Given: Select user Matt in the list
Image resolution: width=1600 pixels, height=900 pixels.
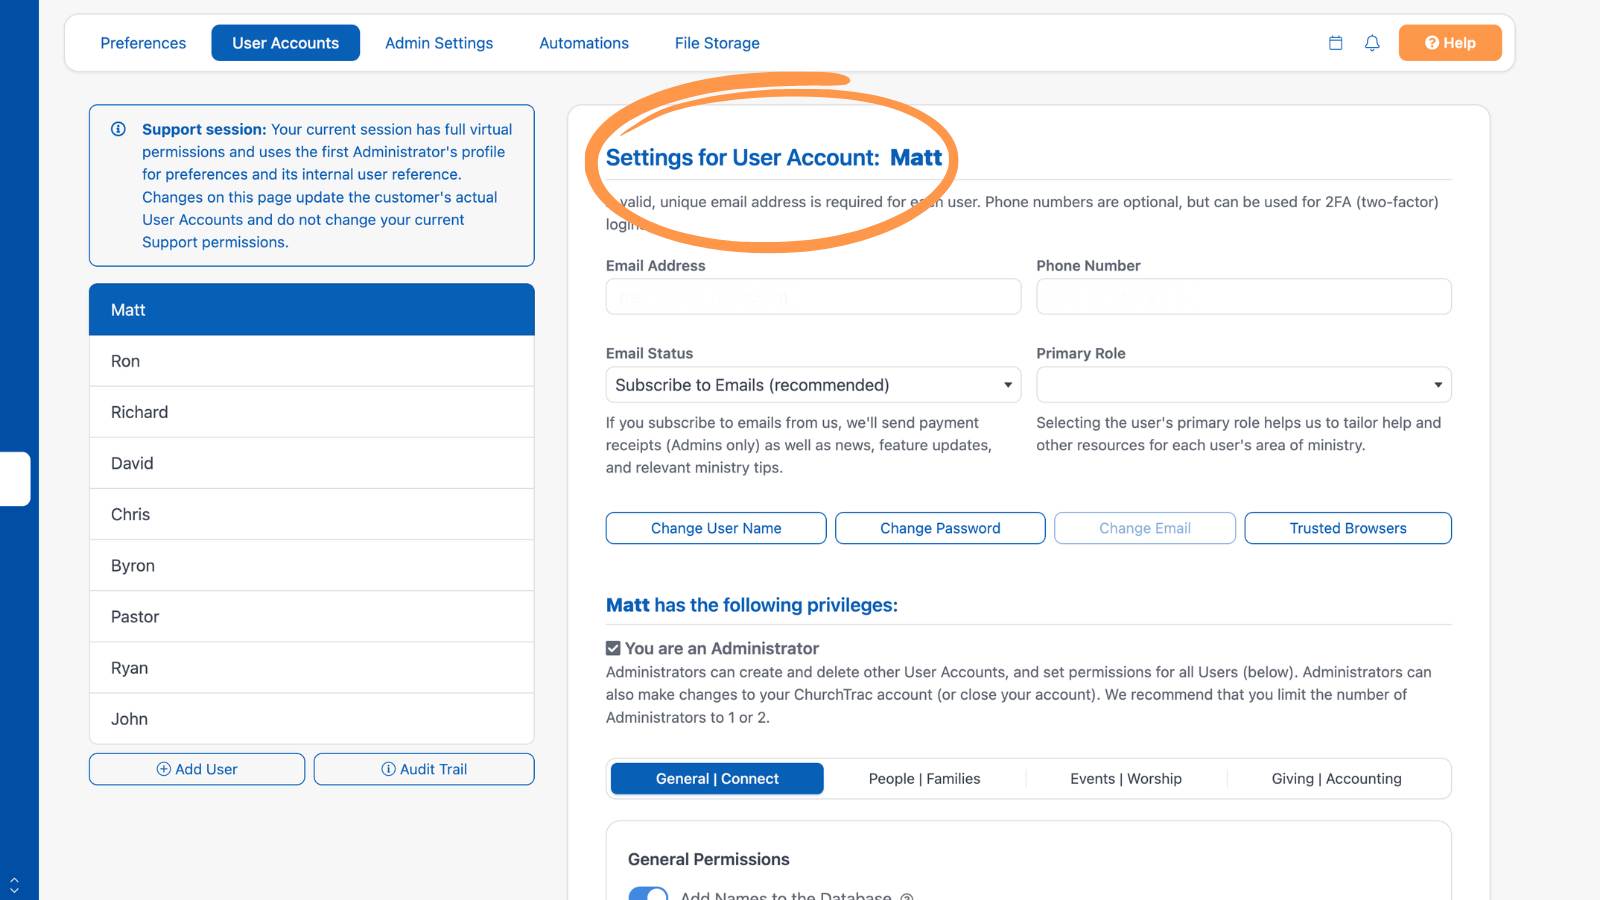Looking at the screenshot, I should point(312,310).
